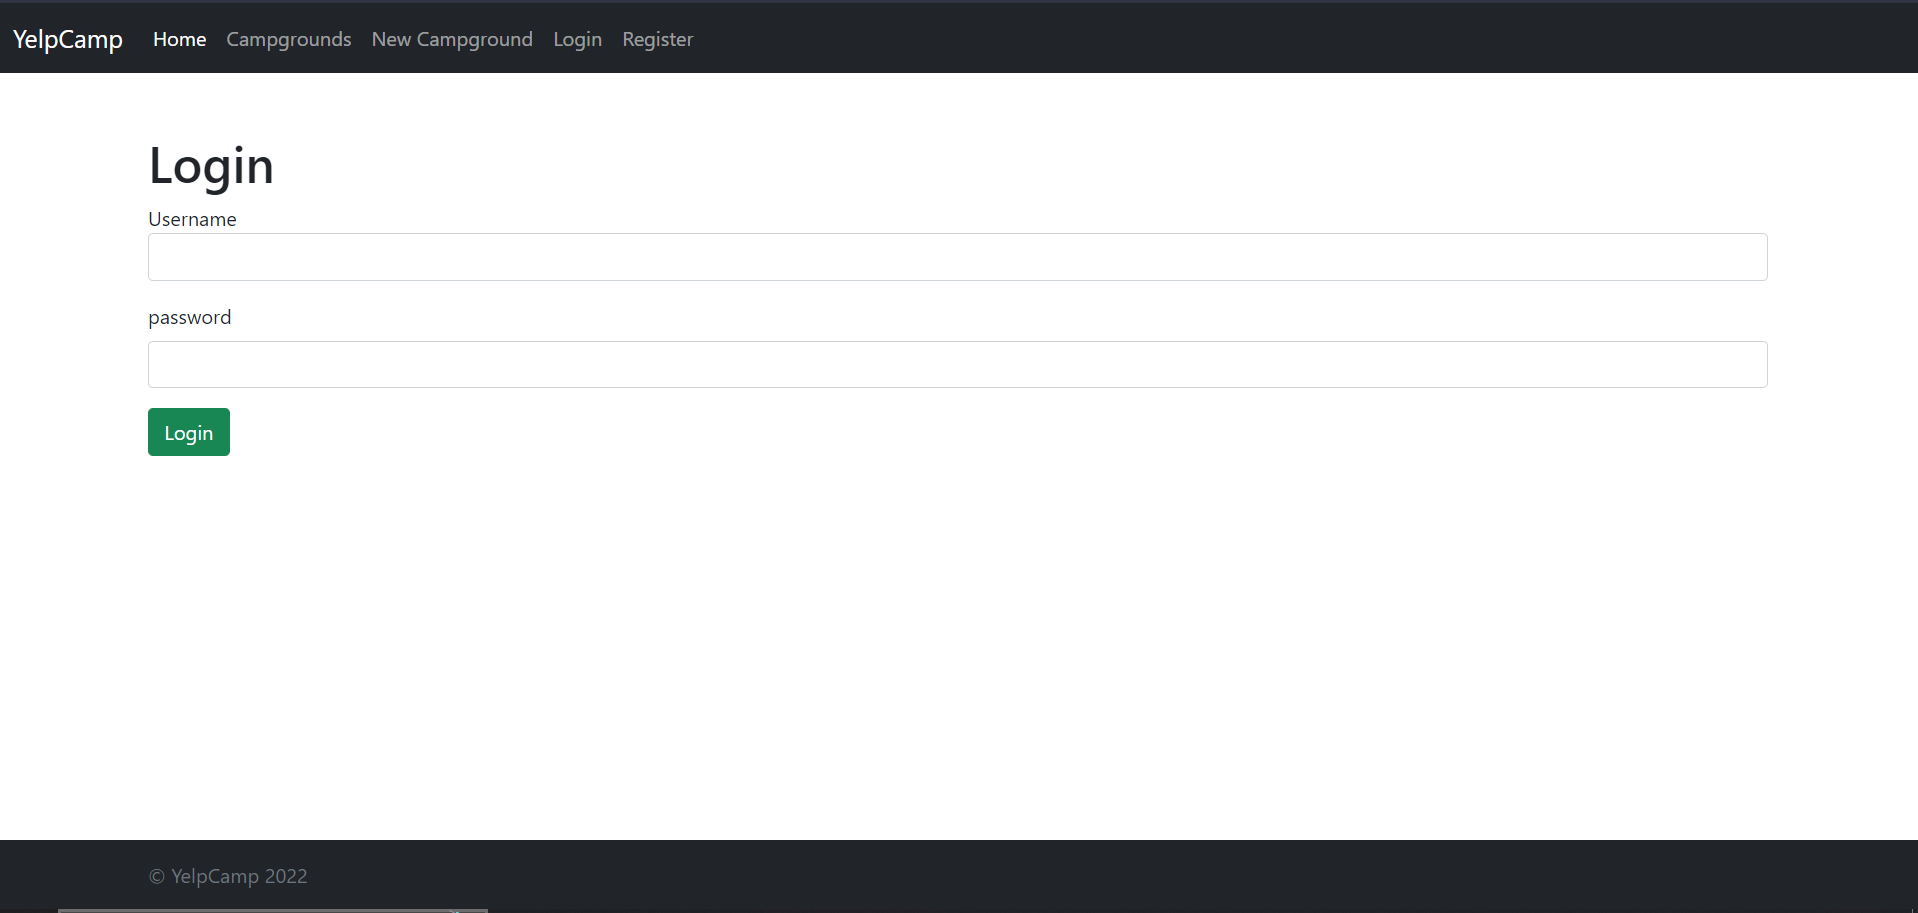Image resolution: width=1918 pixels, height=913 pixels.
Task: Select the large Login page heading
Action: pos(211,166)
